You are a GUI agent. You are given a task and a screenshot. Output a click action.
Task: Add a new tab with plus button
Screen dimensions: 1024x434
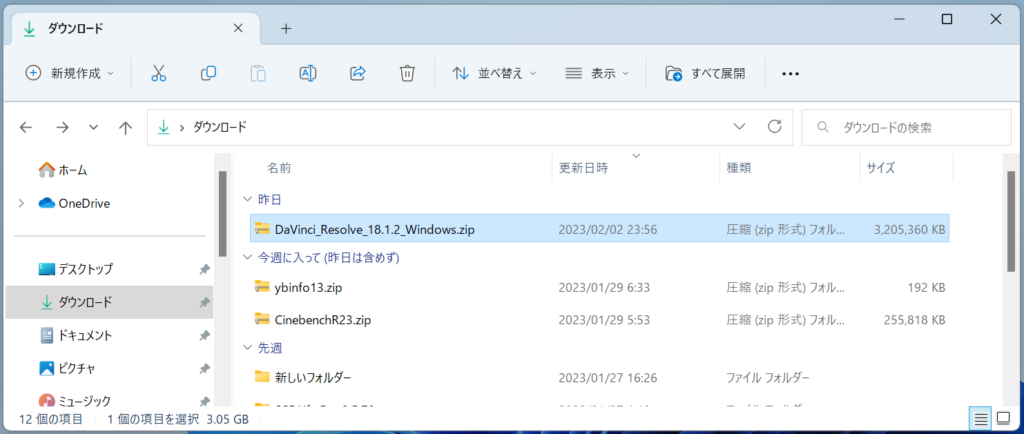pyautogui.click(x=286, y=28)
